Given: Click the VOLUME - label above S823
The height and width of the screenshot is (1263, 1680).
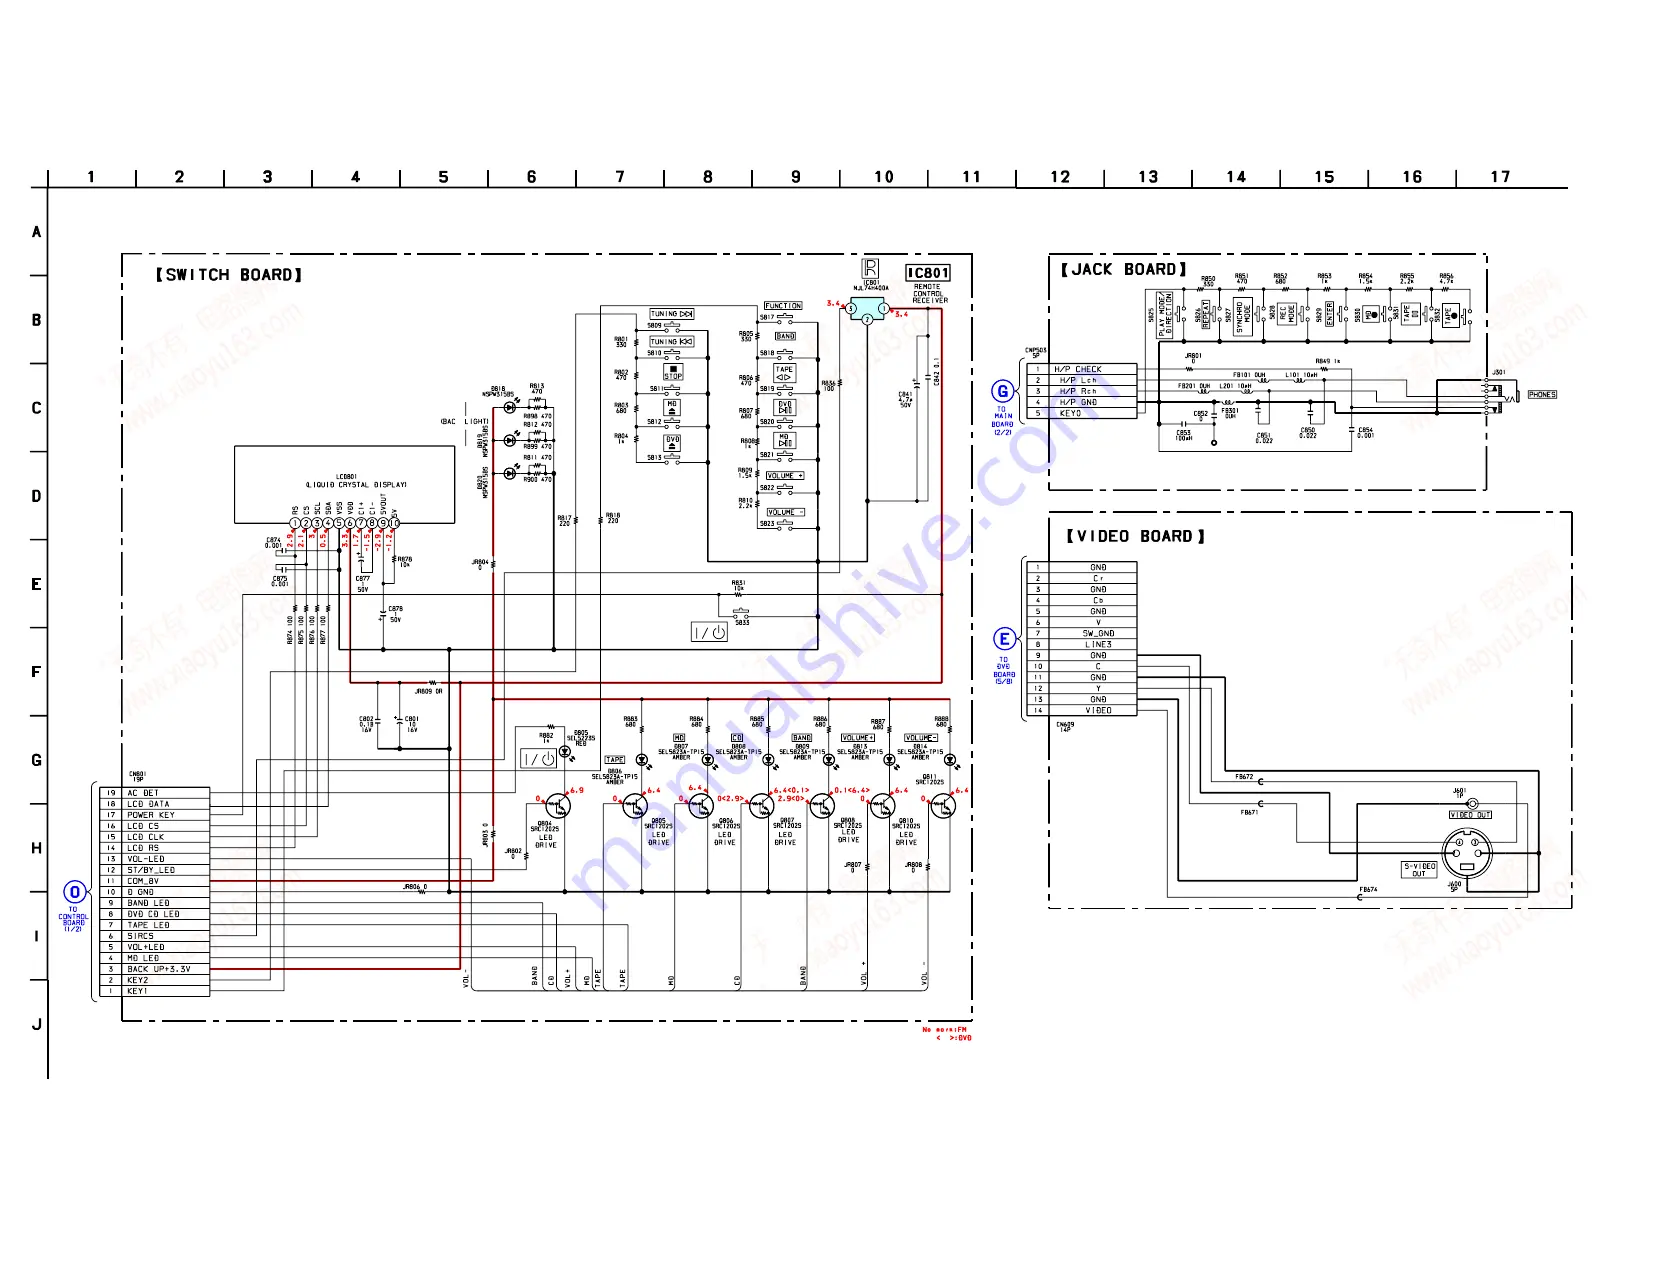Looking at the screenshot, I should point(785,512).
